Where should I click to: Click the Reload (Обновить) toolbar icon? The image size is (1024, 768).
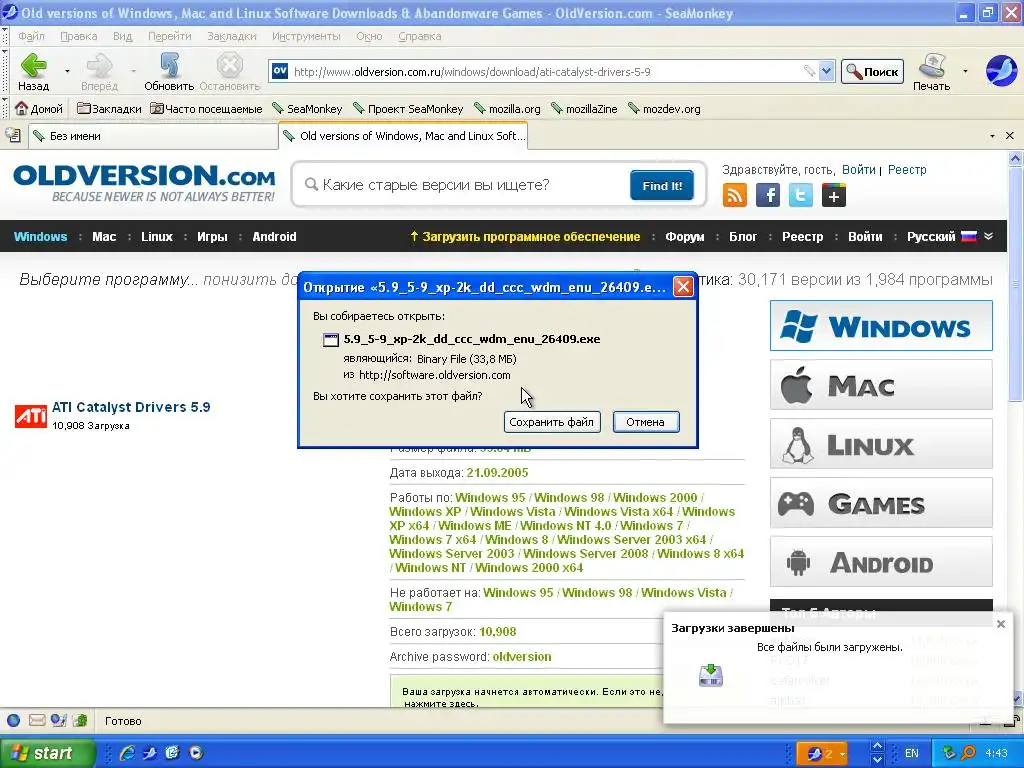(x=169, y=66)
